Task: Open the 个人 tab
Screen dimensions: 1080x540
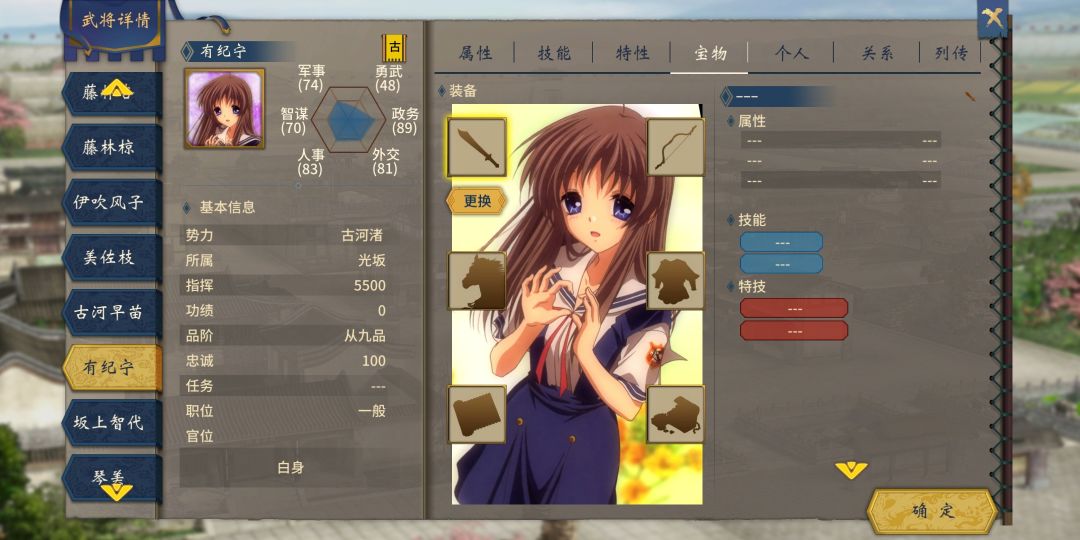Action: [791, 54]
